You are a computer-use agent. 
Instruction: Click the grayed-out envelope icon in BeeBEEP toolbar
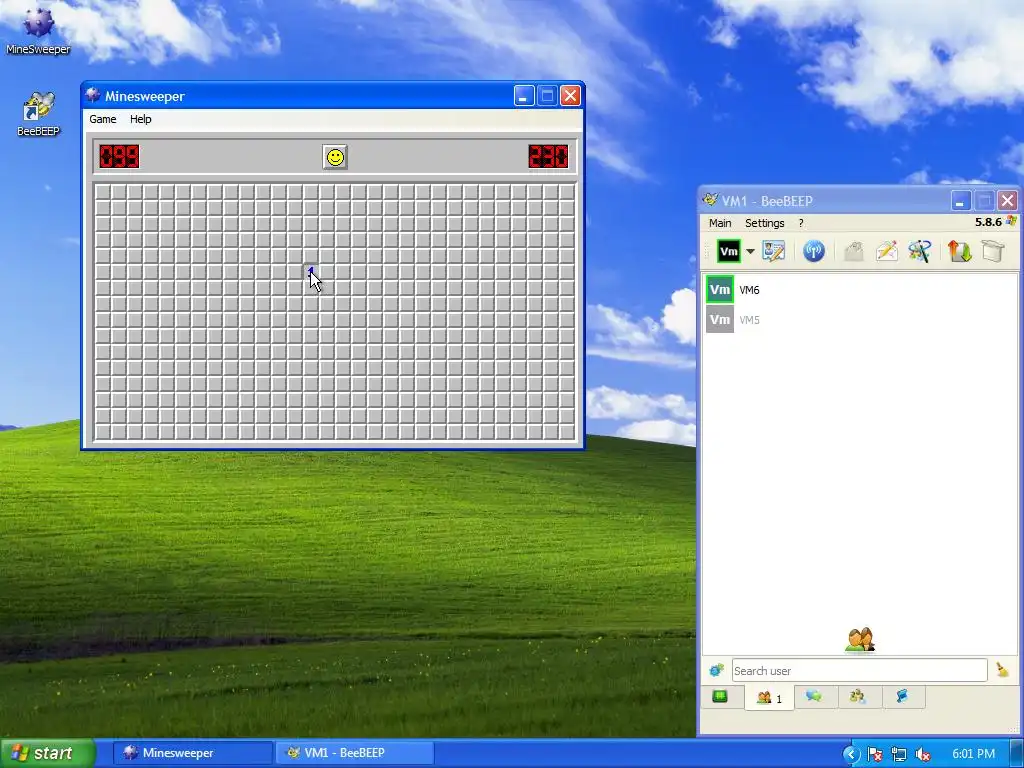pos(854,251)
